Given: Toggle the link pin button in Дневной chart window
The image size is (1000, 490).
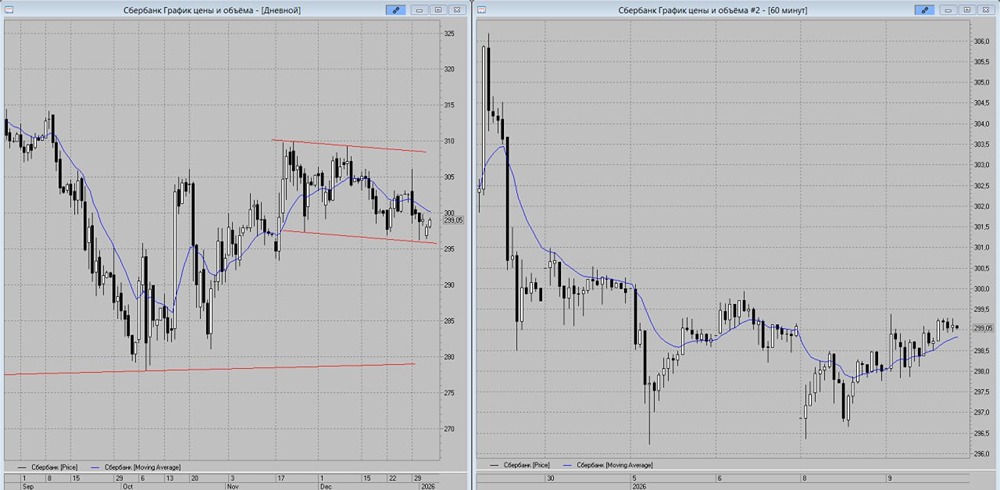Looking at the screenshot, I should (x=395, y=10).
